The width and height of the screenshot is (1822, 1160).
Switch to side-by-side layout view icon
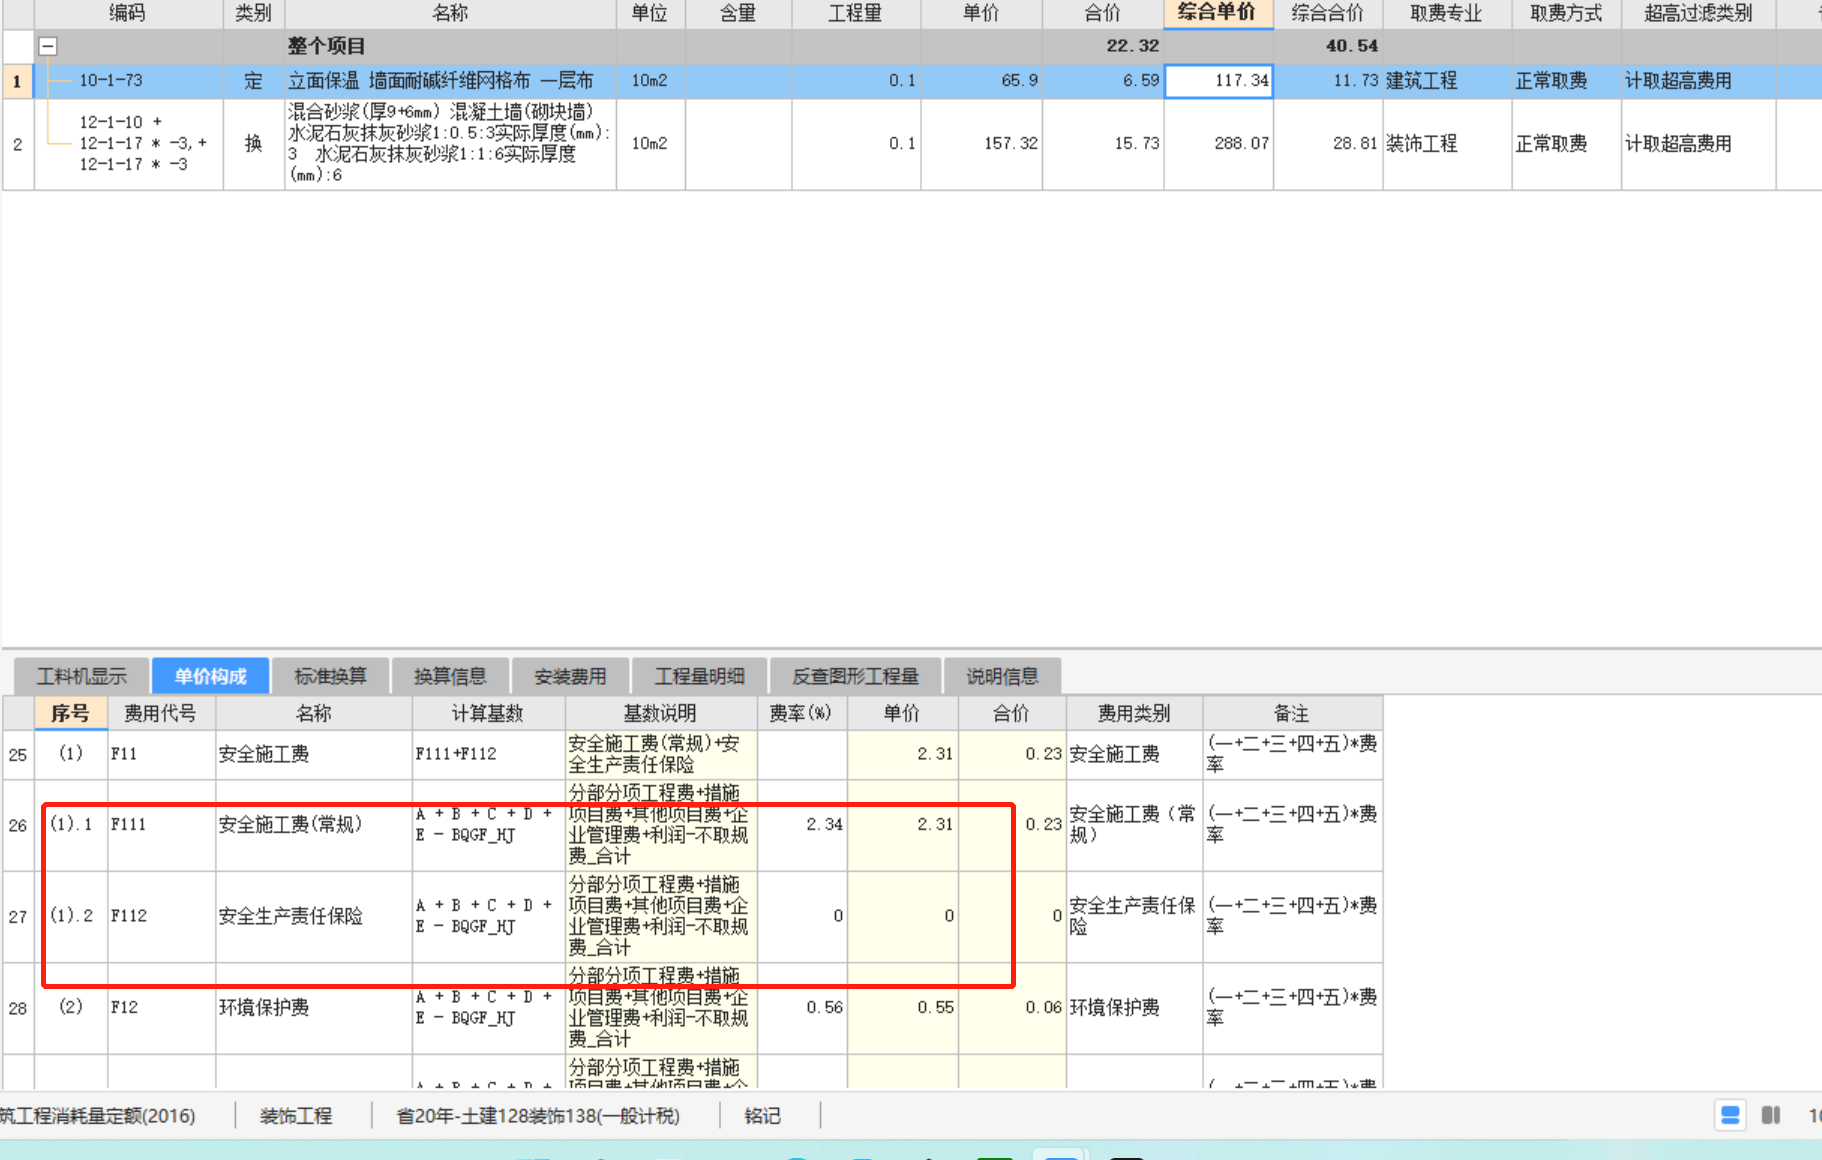pyautogui.click(x=1771, y=1115)
